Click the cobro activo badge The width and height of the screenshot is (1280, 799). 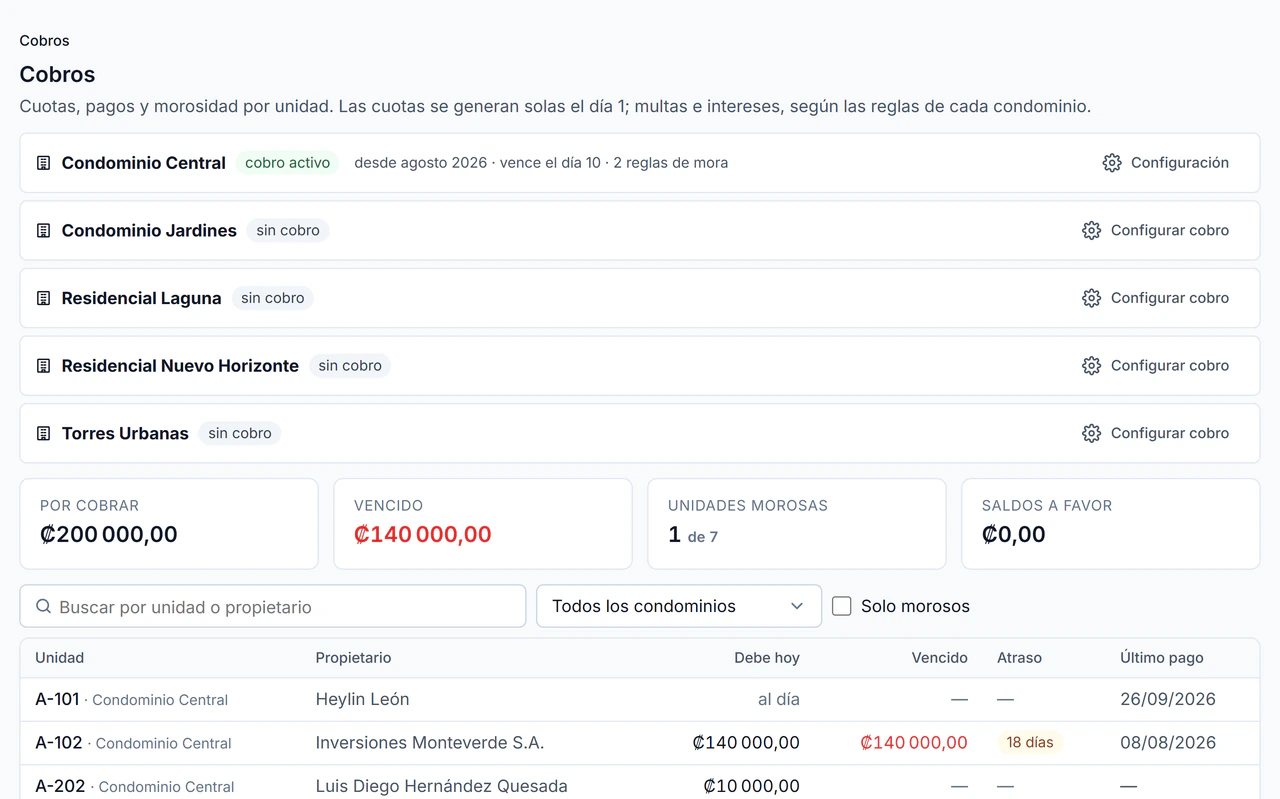coord(288,163)
